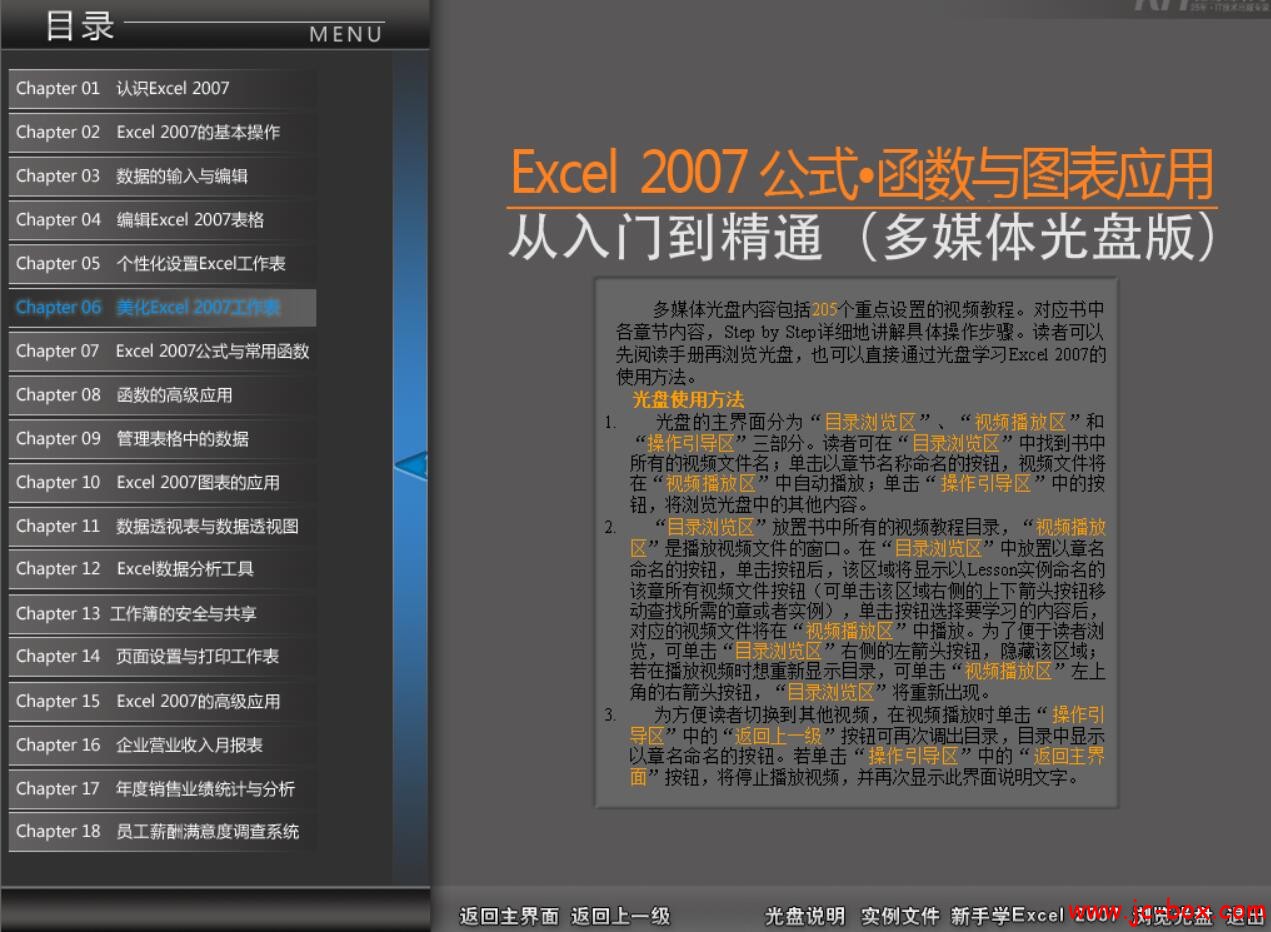The height and width of the screenshot is (932, 1271).
Task: Click 返回上一级 button
Action: pos(620,916)
